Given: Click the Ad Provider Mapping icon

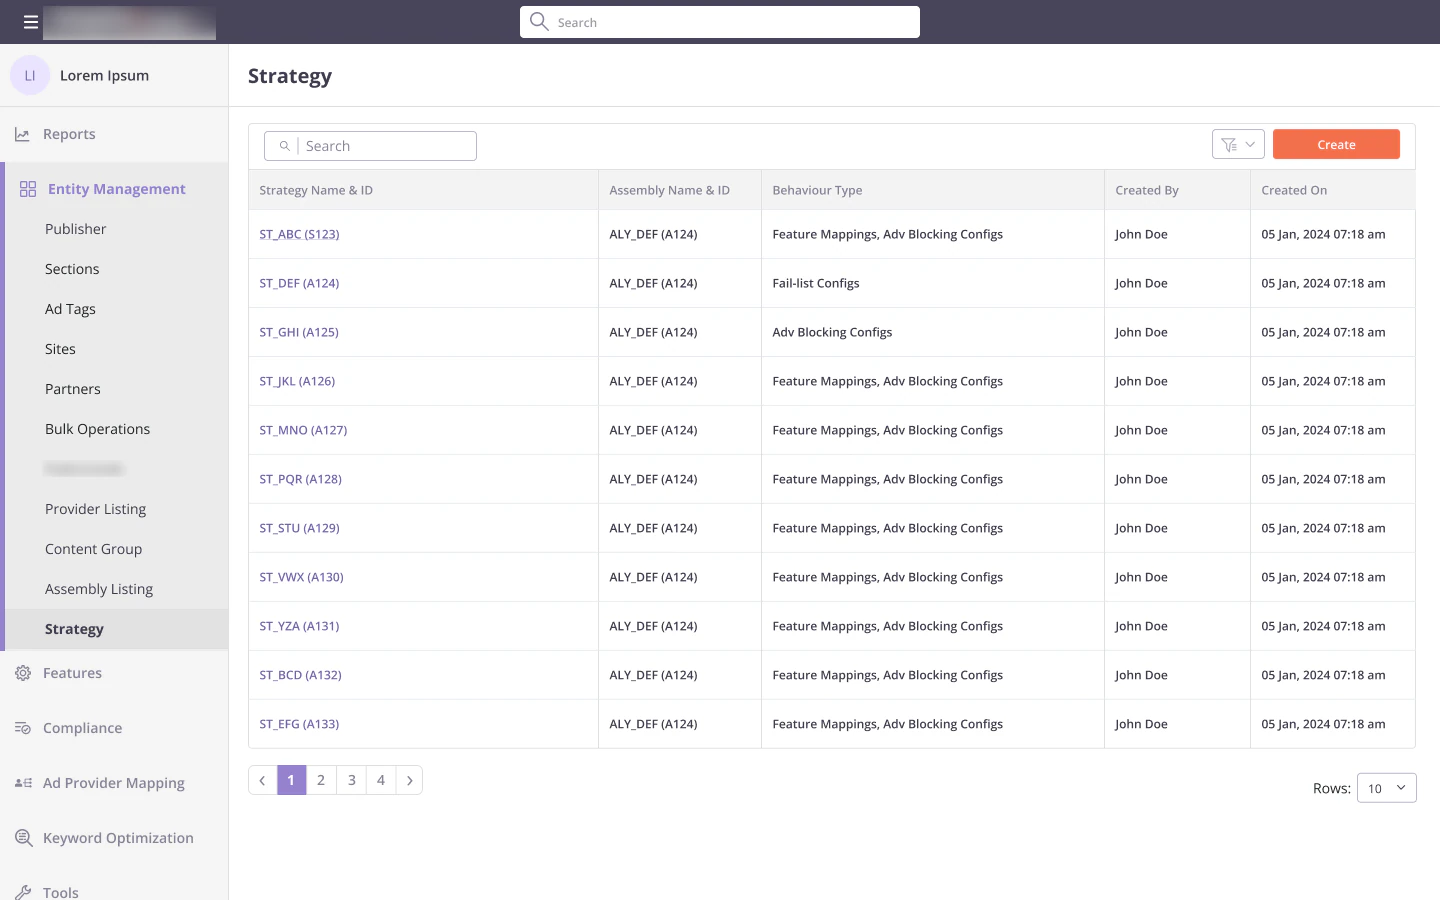Looking at the screenshot, I should [x=23, y=783].
